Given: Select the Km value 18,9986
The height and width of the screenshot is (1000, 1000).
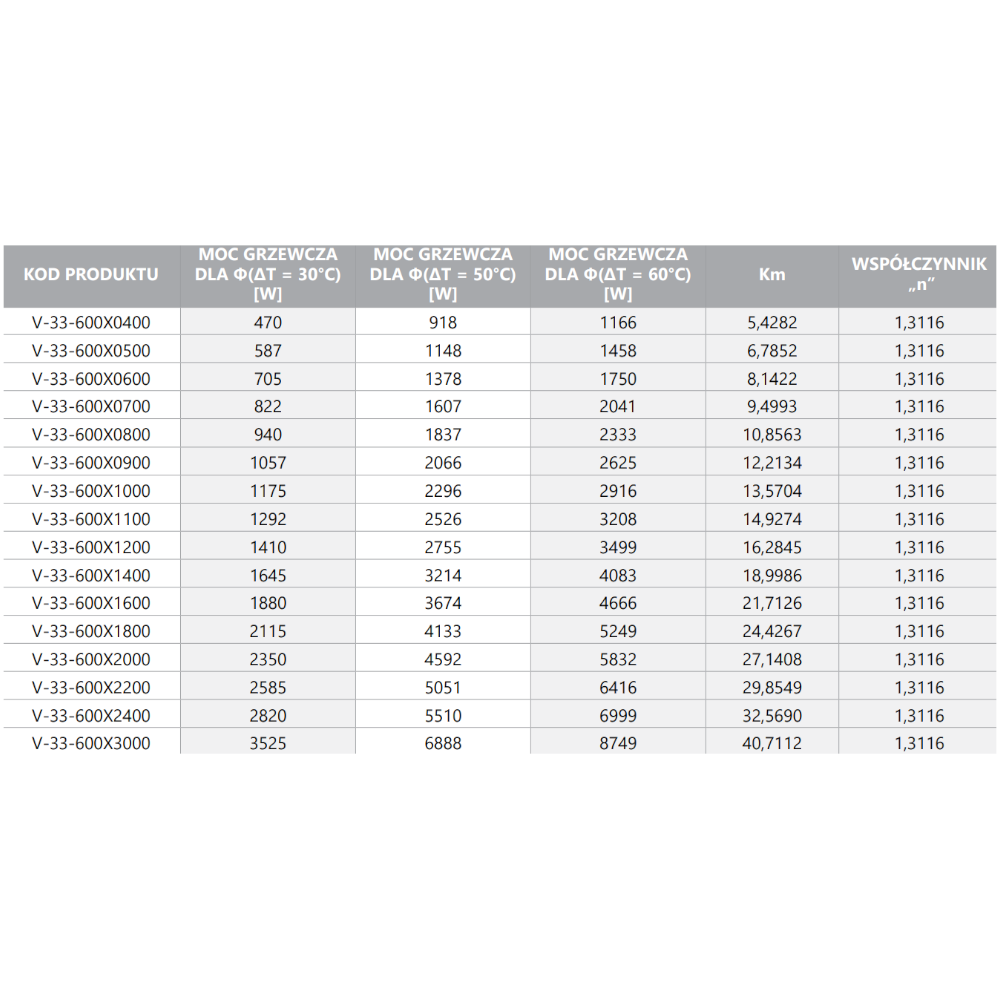Looking at the screenshot, I should point(772,575).
